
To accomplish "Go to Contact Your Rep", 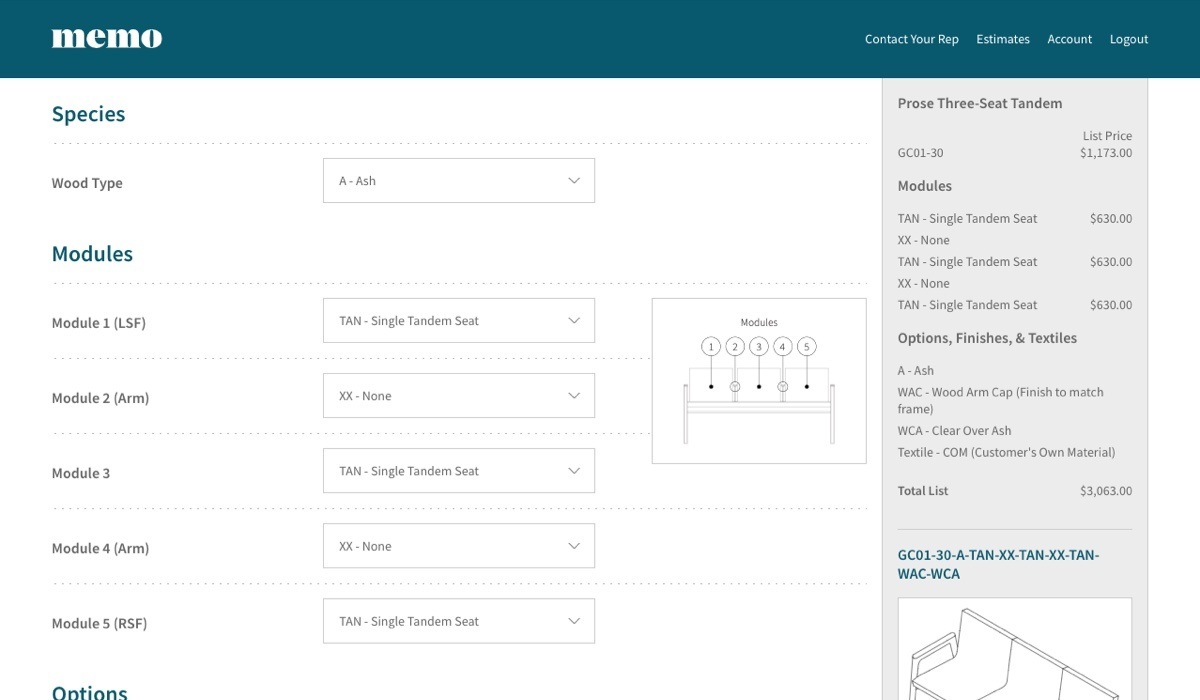I will tap(911, 39).
